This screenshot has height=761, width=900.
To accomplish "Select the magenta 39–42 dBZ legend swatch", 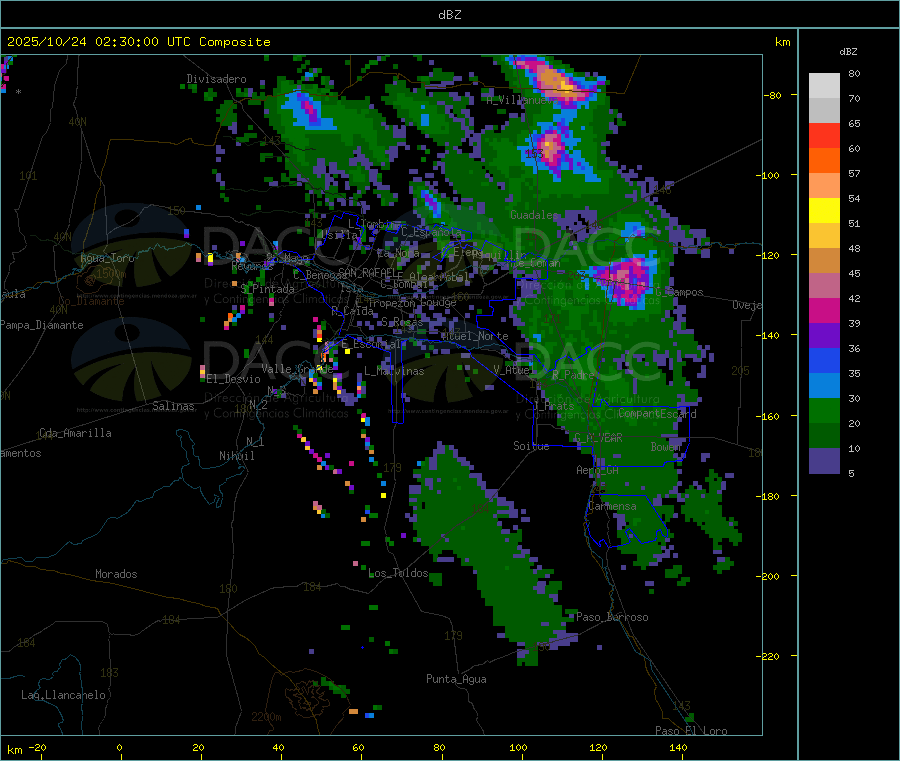I will pos(824,310).
